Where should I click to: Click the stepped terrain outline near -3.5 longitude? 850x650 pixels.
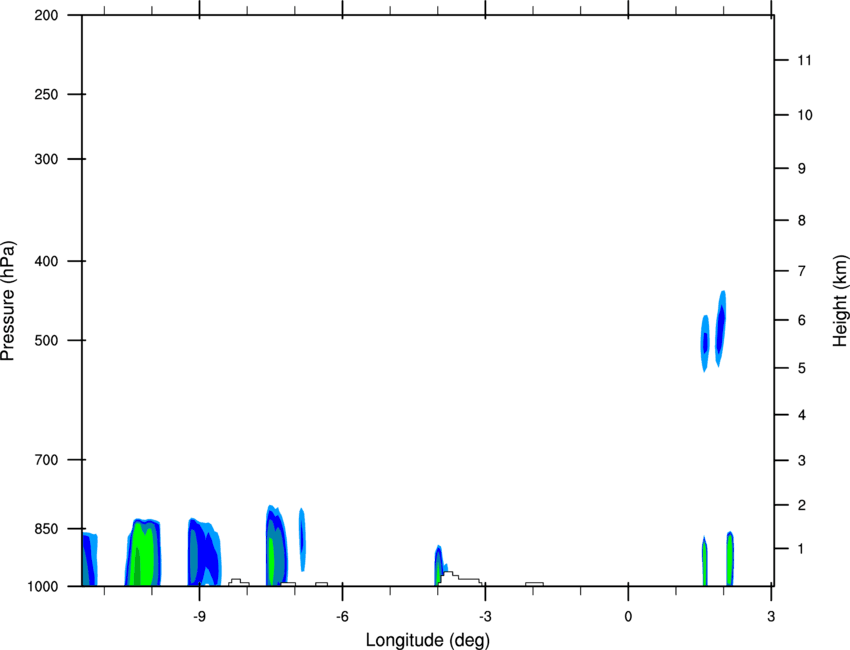pyautogui.click(x=460, y=578)
